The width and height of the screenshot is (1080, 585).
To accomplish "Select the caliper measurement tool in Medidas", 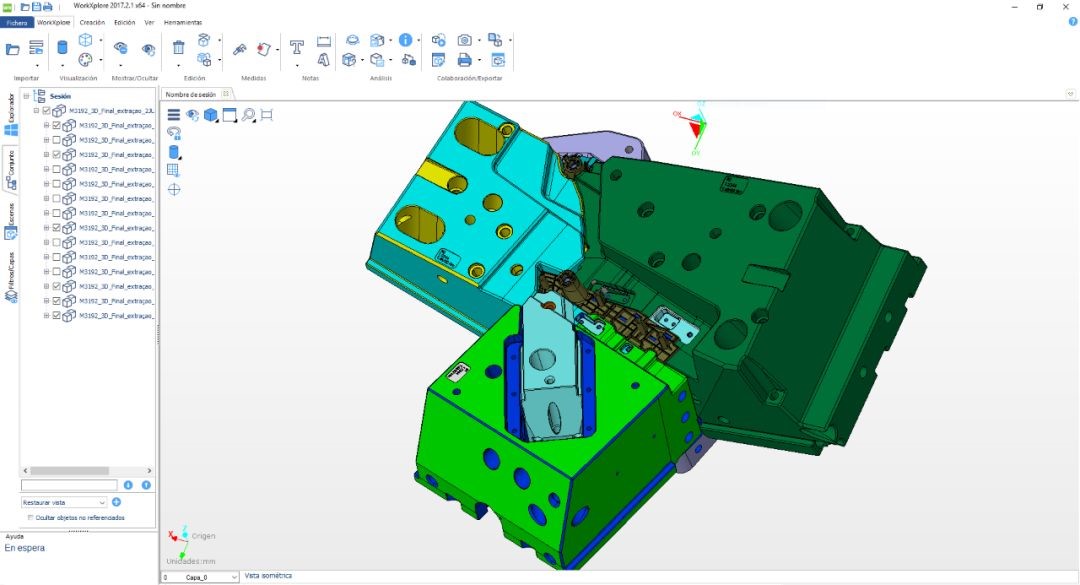I will point(240,48).
